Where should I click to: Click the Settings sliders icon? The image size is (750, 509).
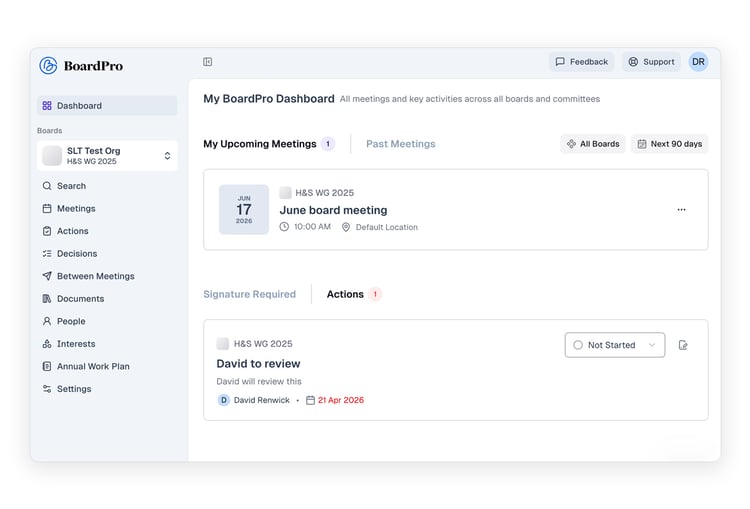tap(47, 389)
